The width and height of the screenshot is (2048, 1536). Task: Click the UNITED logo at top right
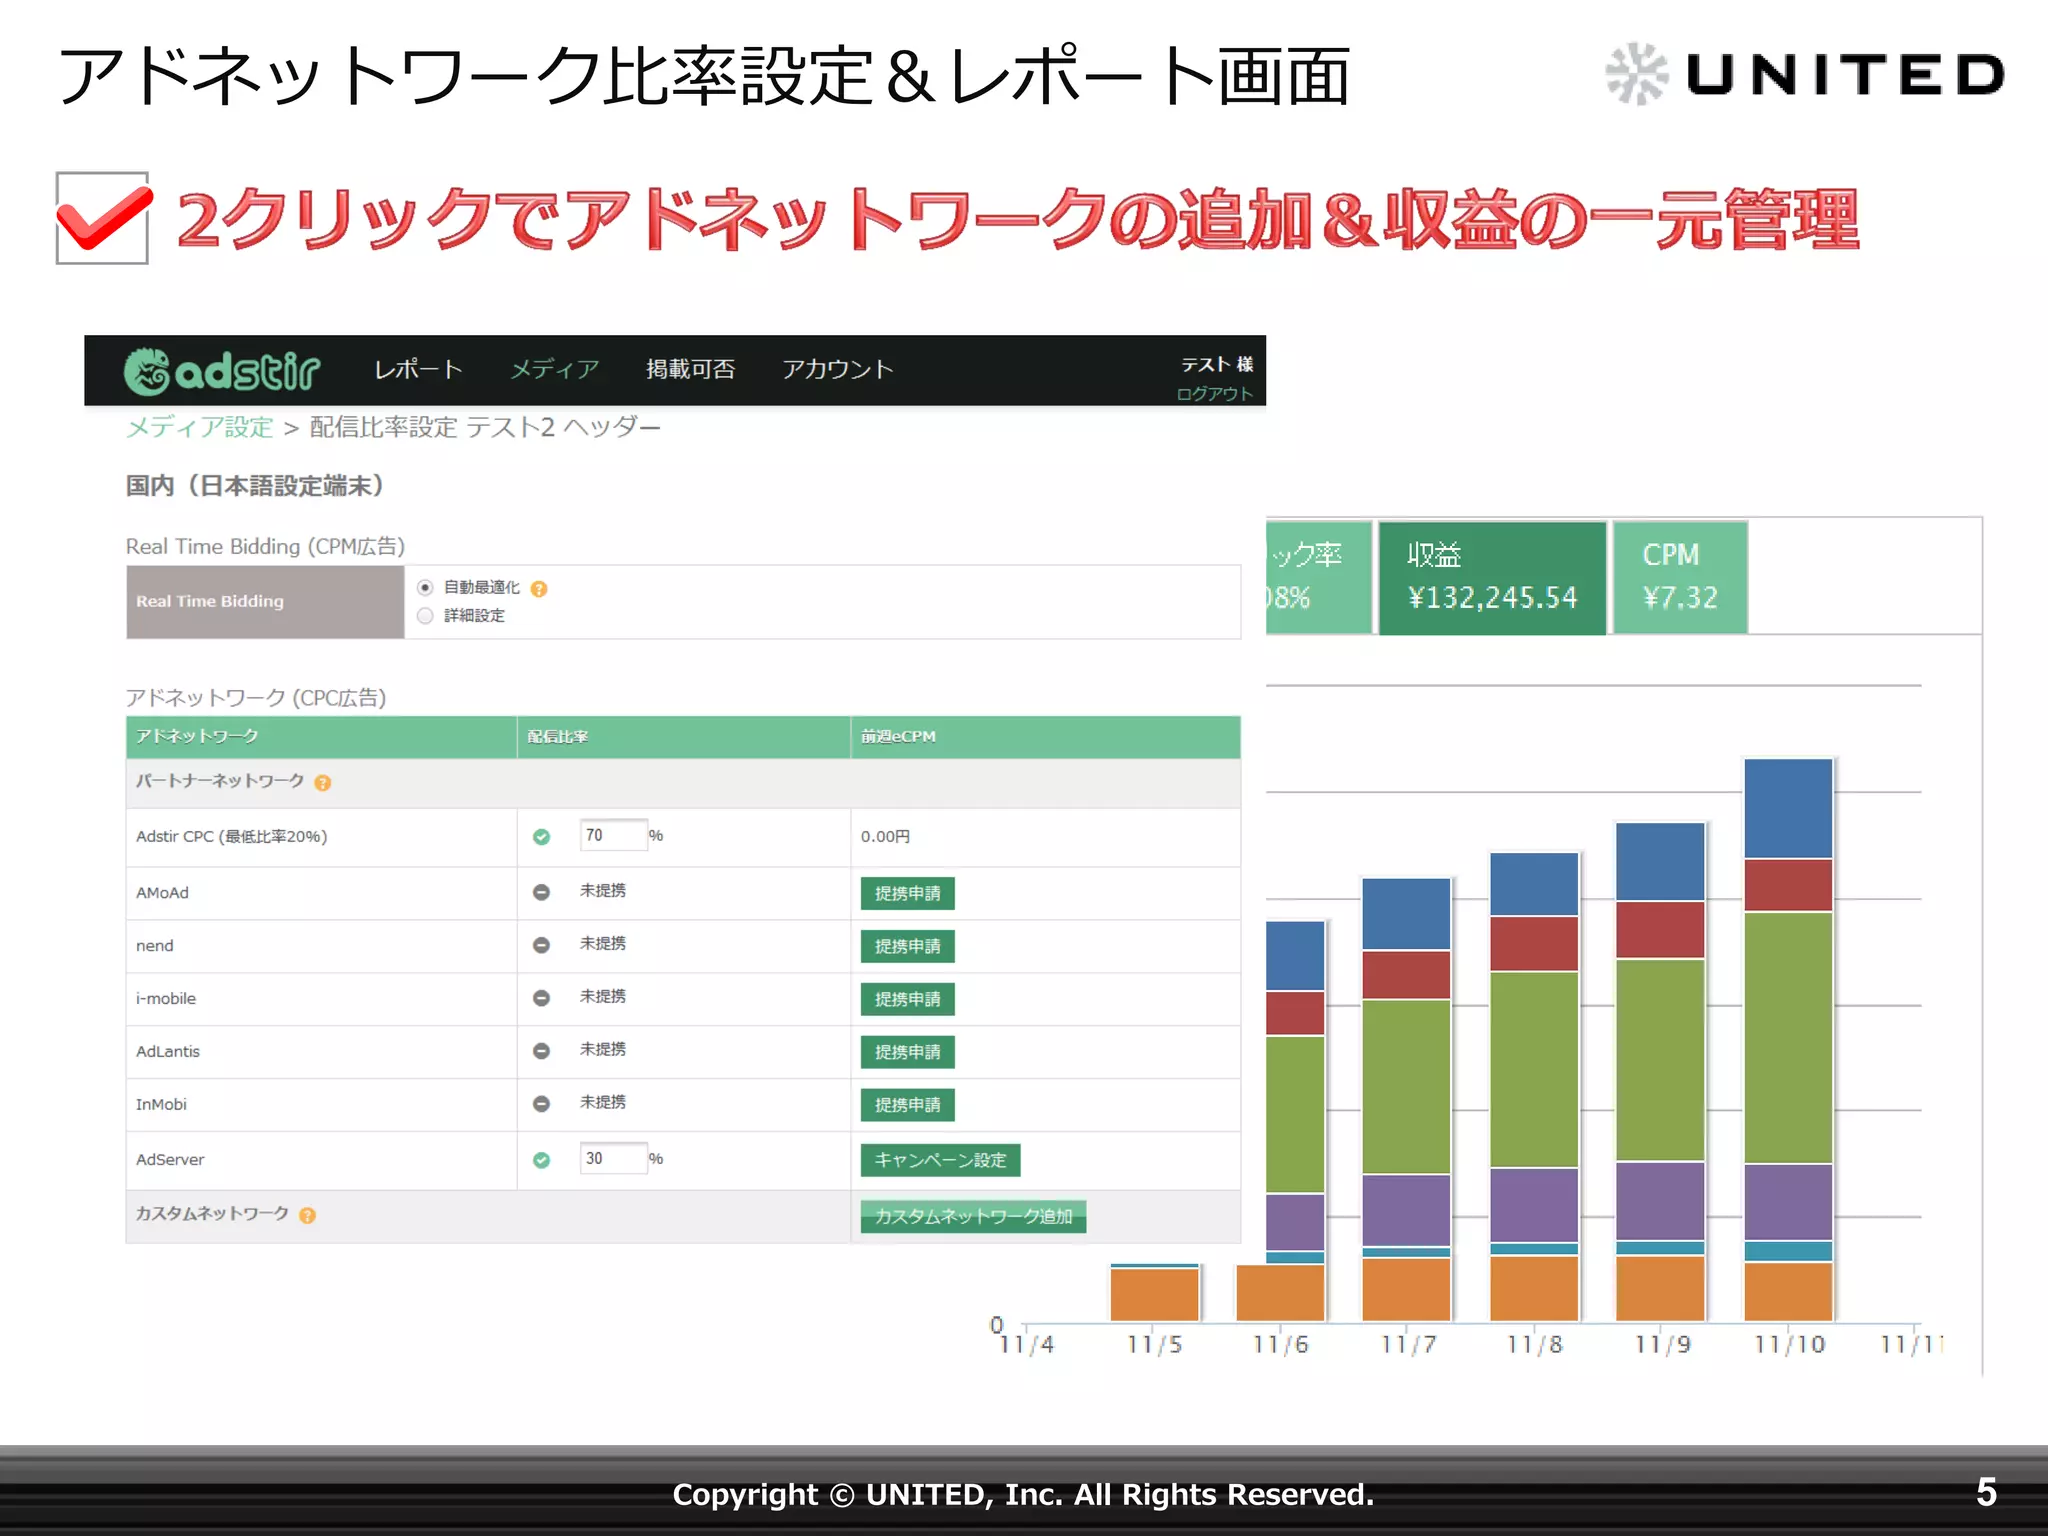point(1805,74)
